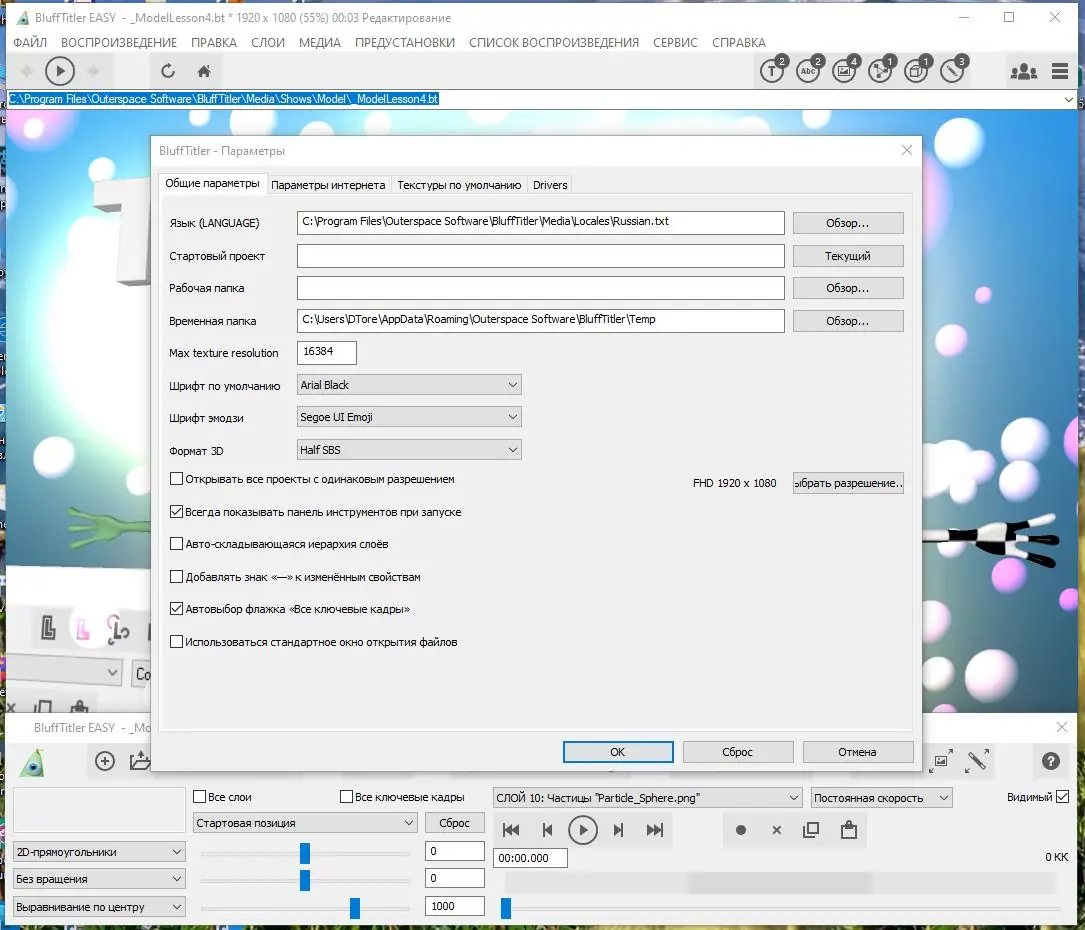Click the «Текущий» button beside Стартовый проект

[847, 255]
